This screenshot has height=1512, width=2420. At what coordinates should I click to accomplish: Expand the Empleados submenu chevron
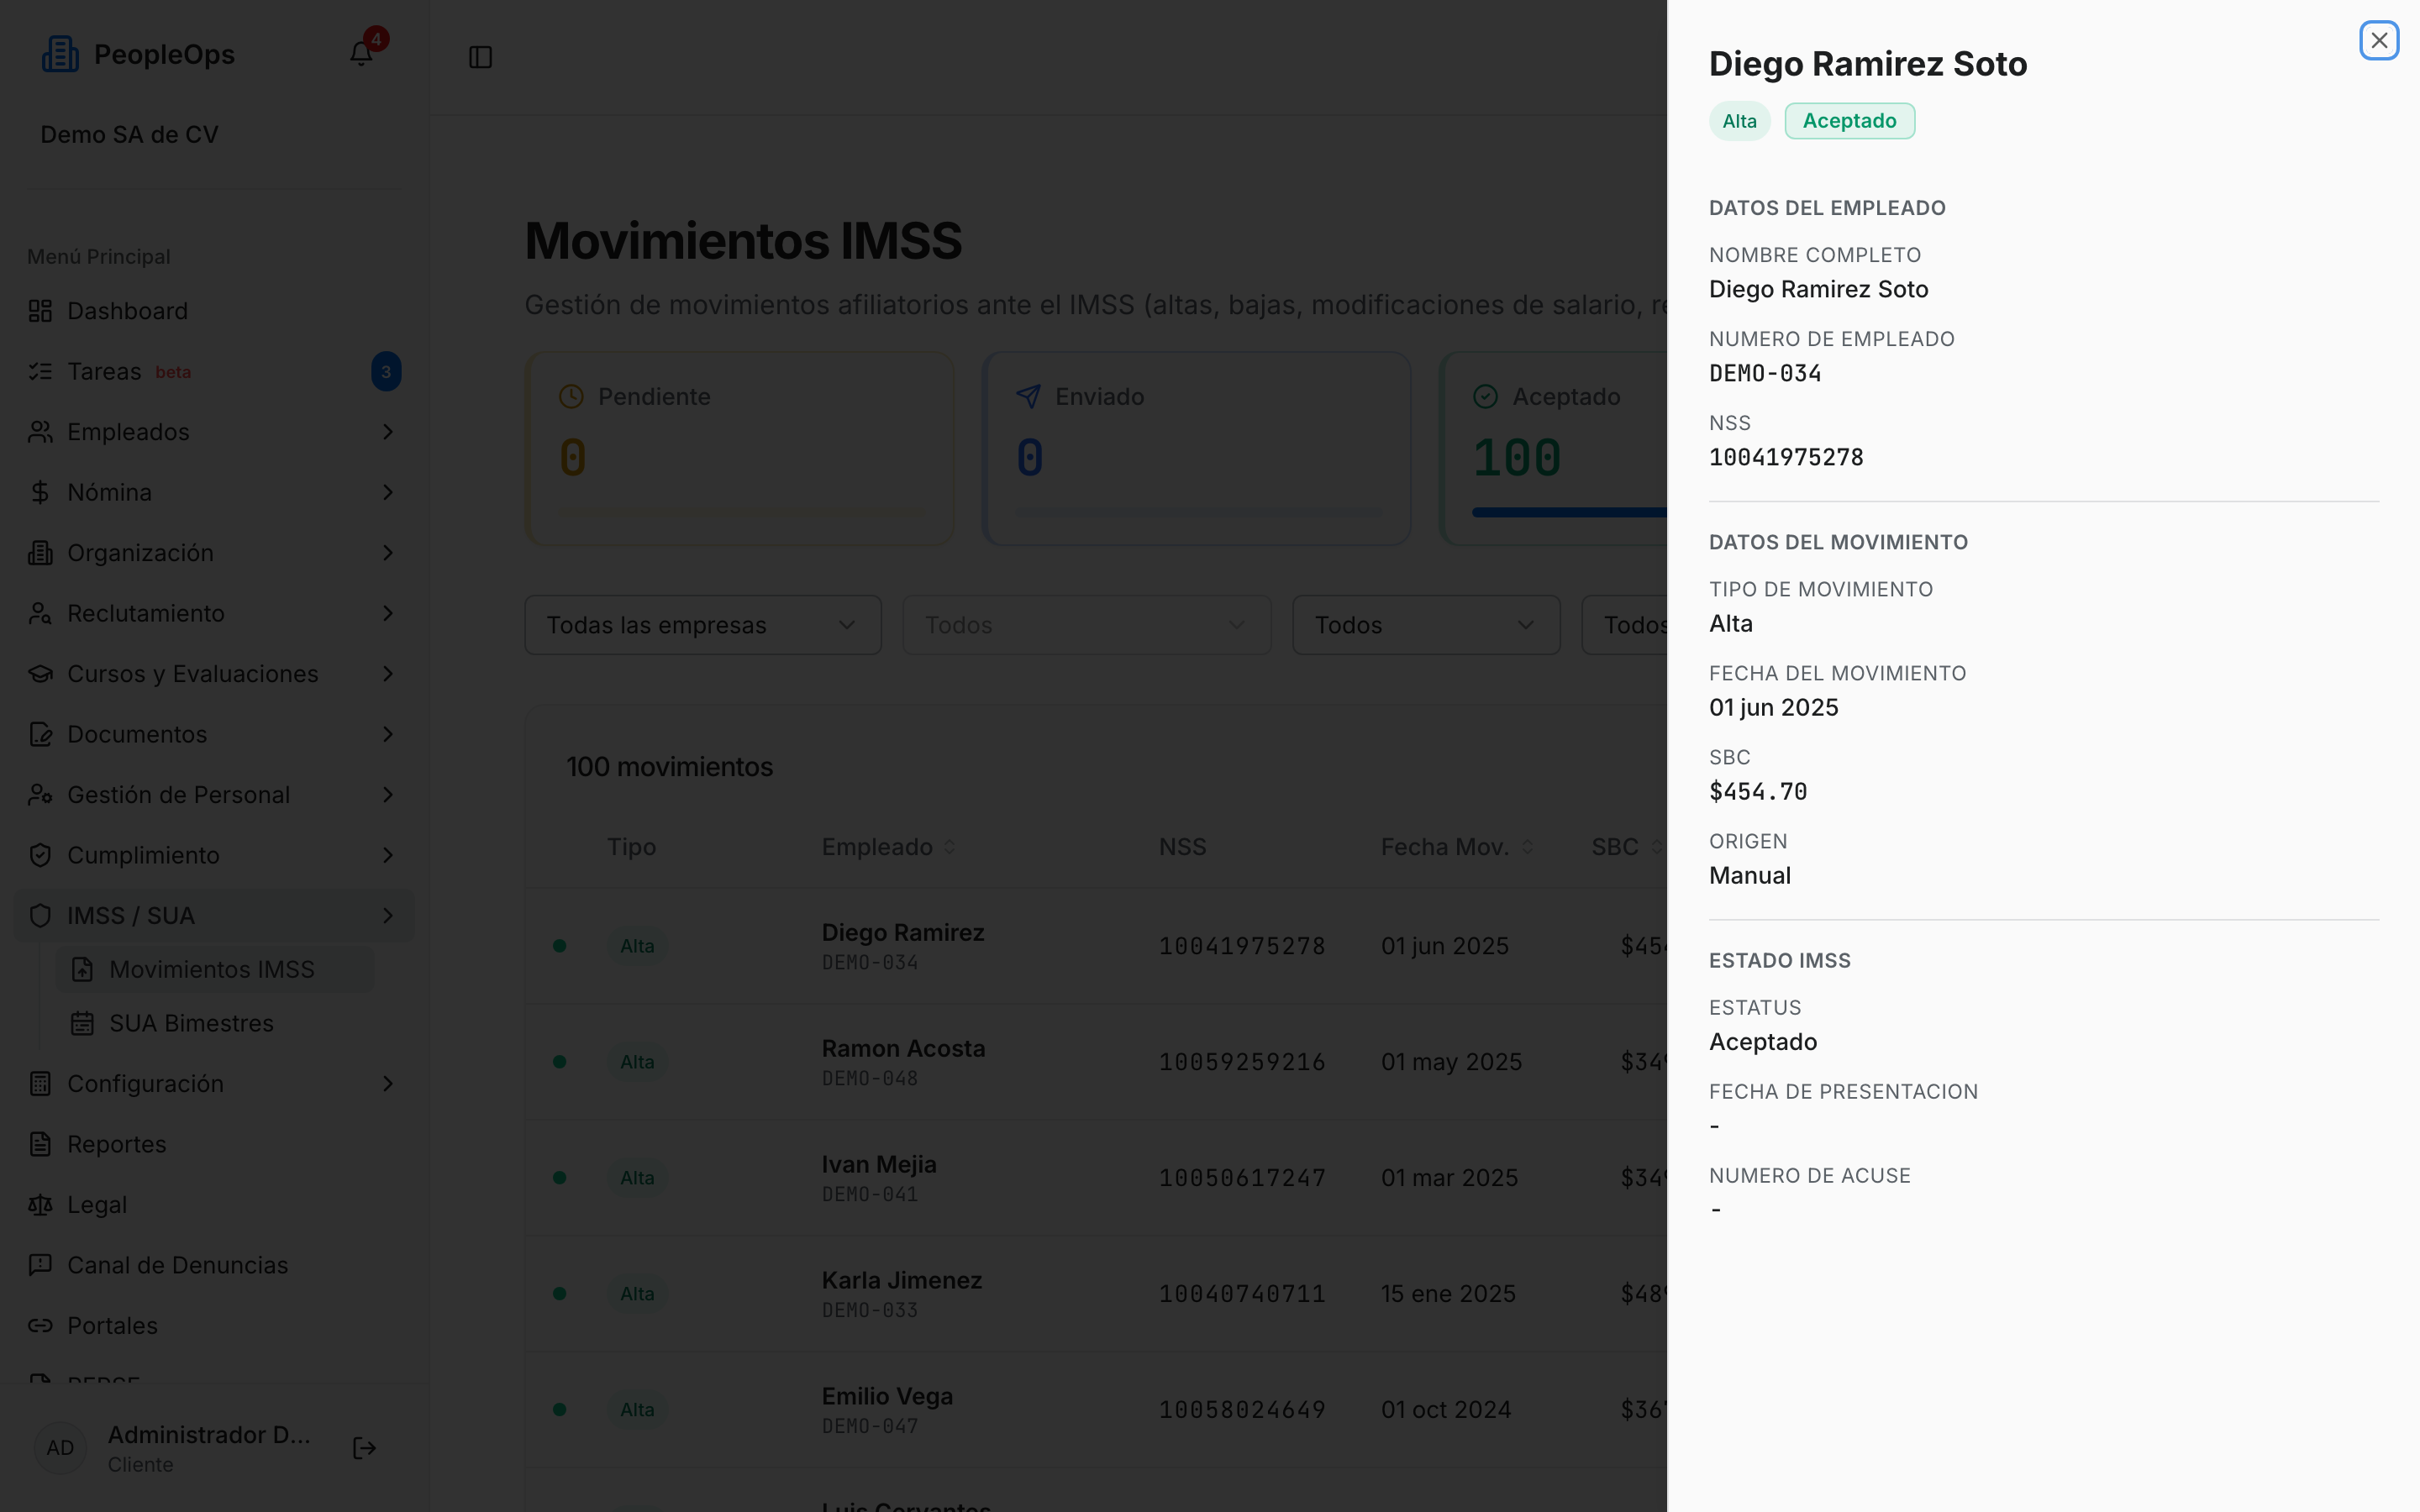[x=388, y=432]
